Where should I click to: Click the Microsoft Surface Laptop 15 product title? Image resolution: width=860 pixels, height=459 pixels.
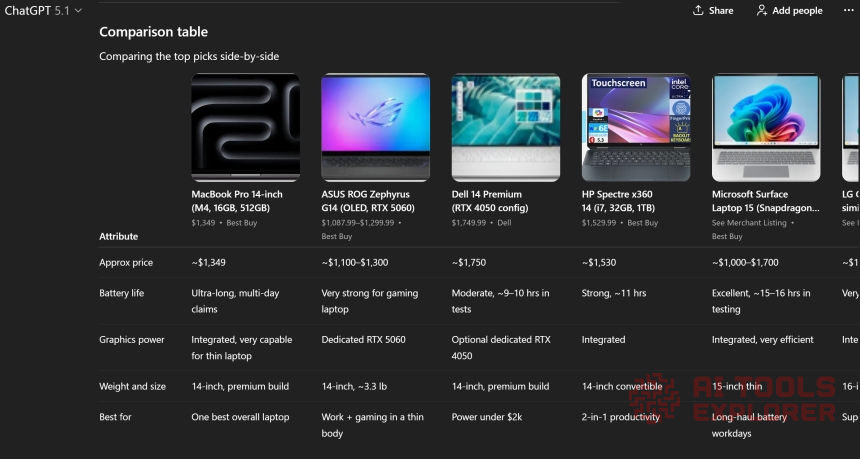pos(766,201)
